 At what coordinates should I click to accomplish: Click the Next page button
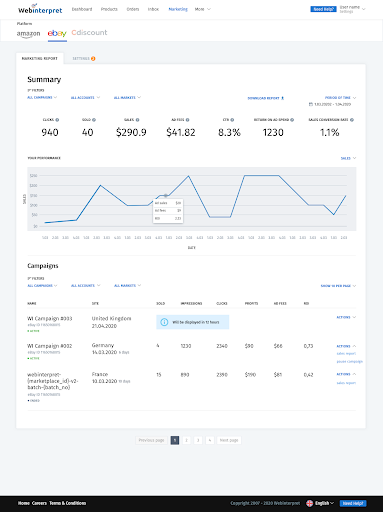229,440
